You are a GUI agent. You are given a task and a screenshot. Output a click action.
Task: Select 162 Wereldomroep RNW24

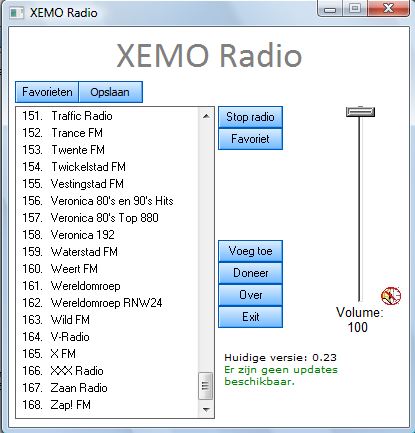107,303
